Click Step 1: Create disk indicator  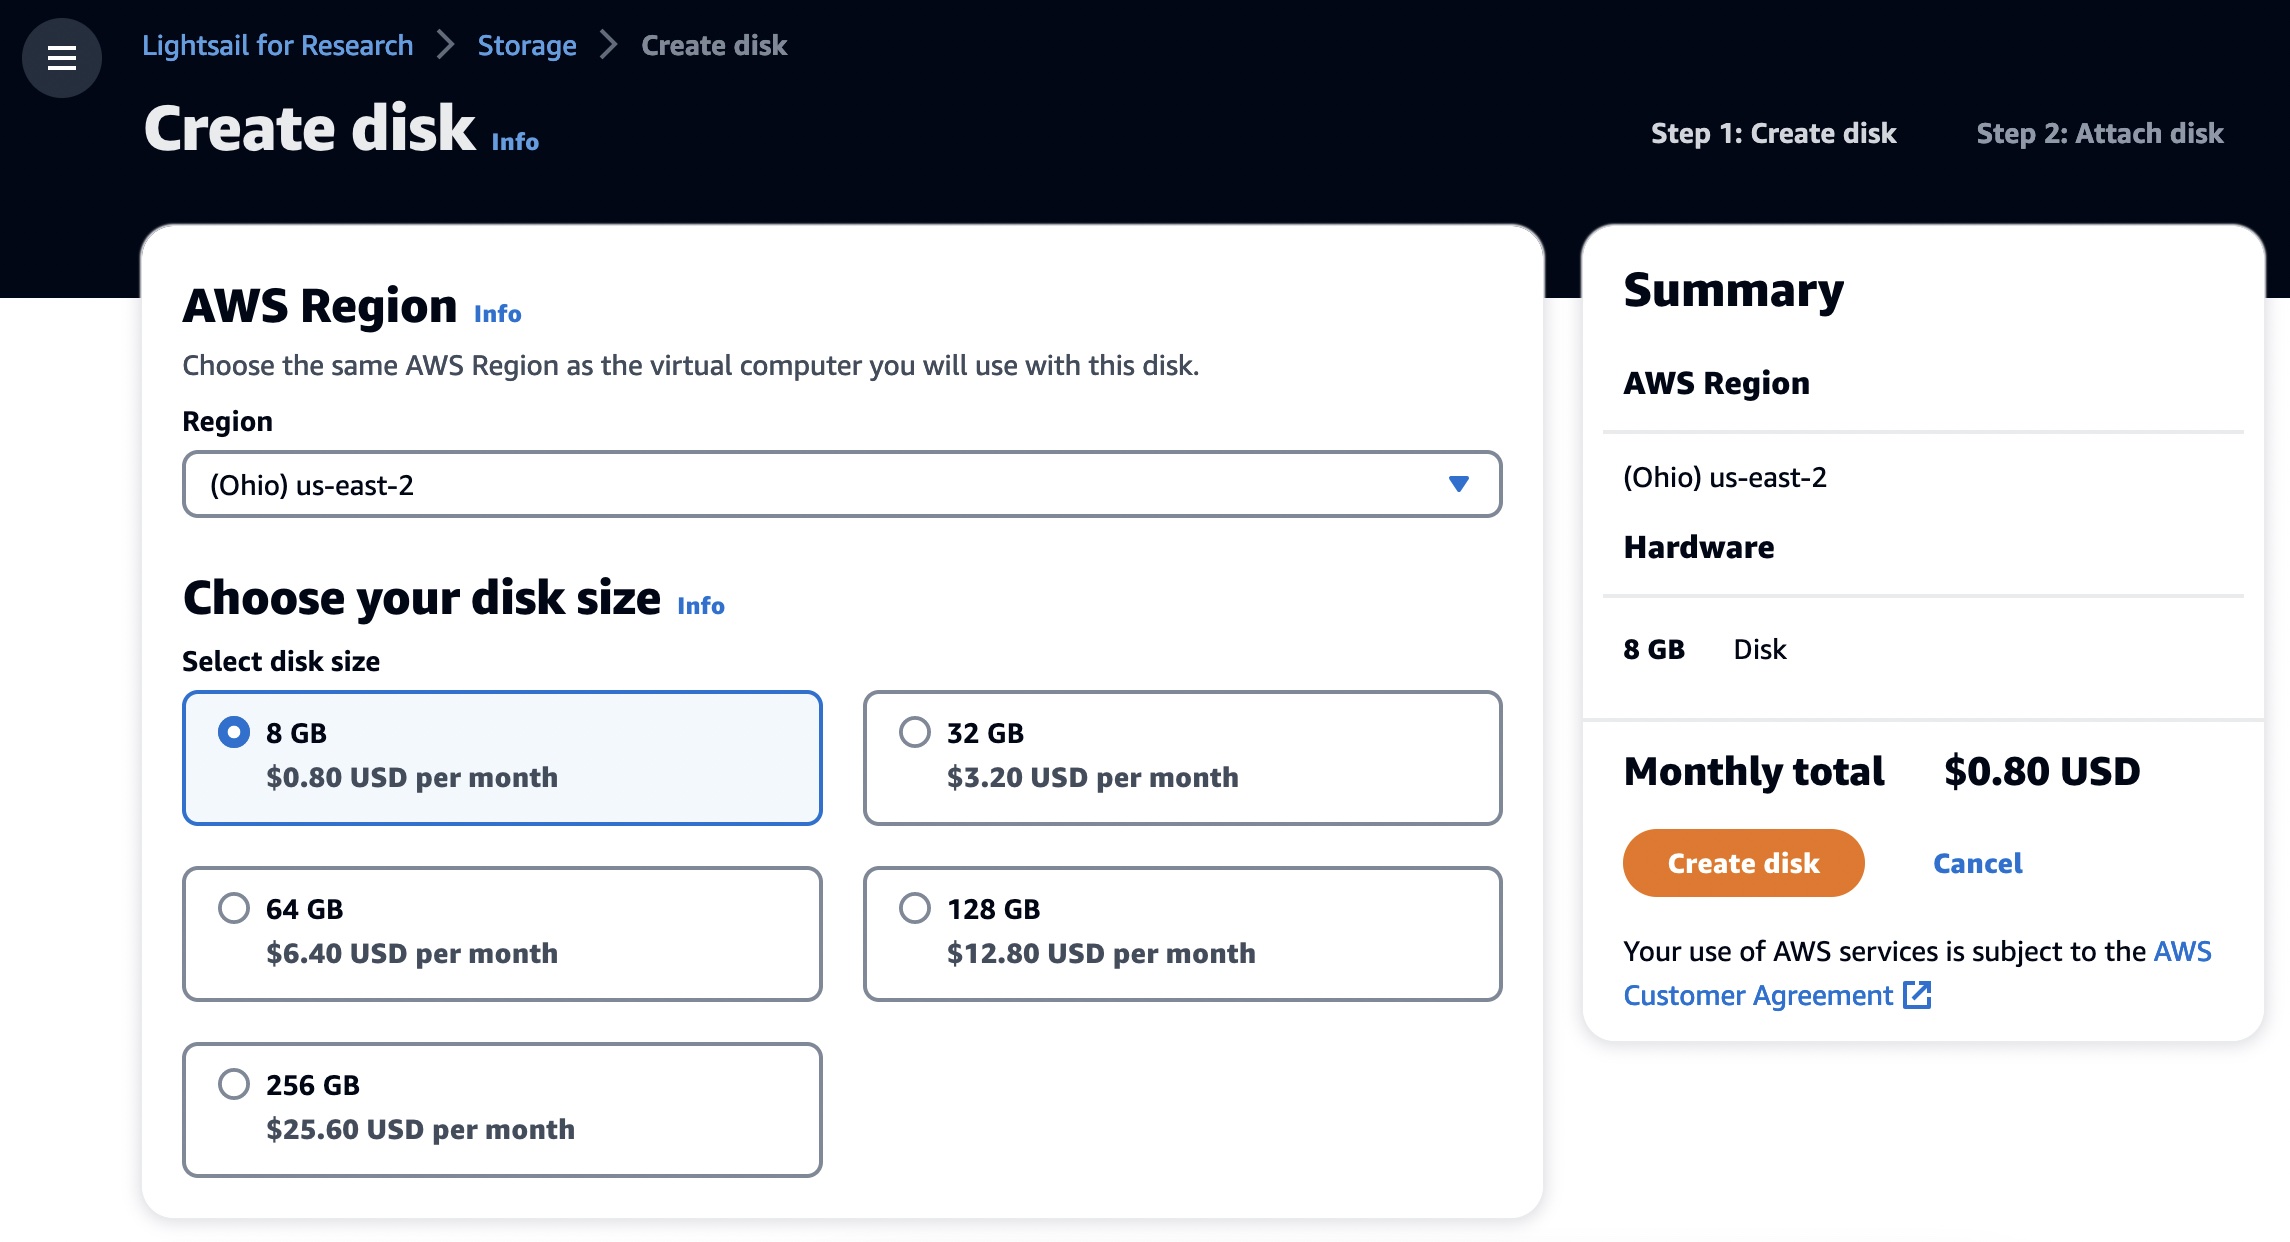click(1772, 133)
